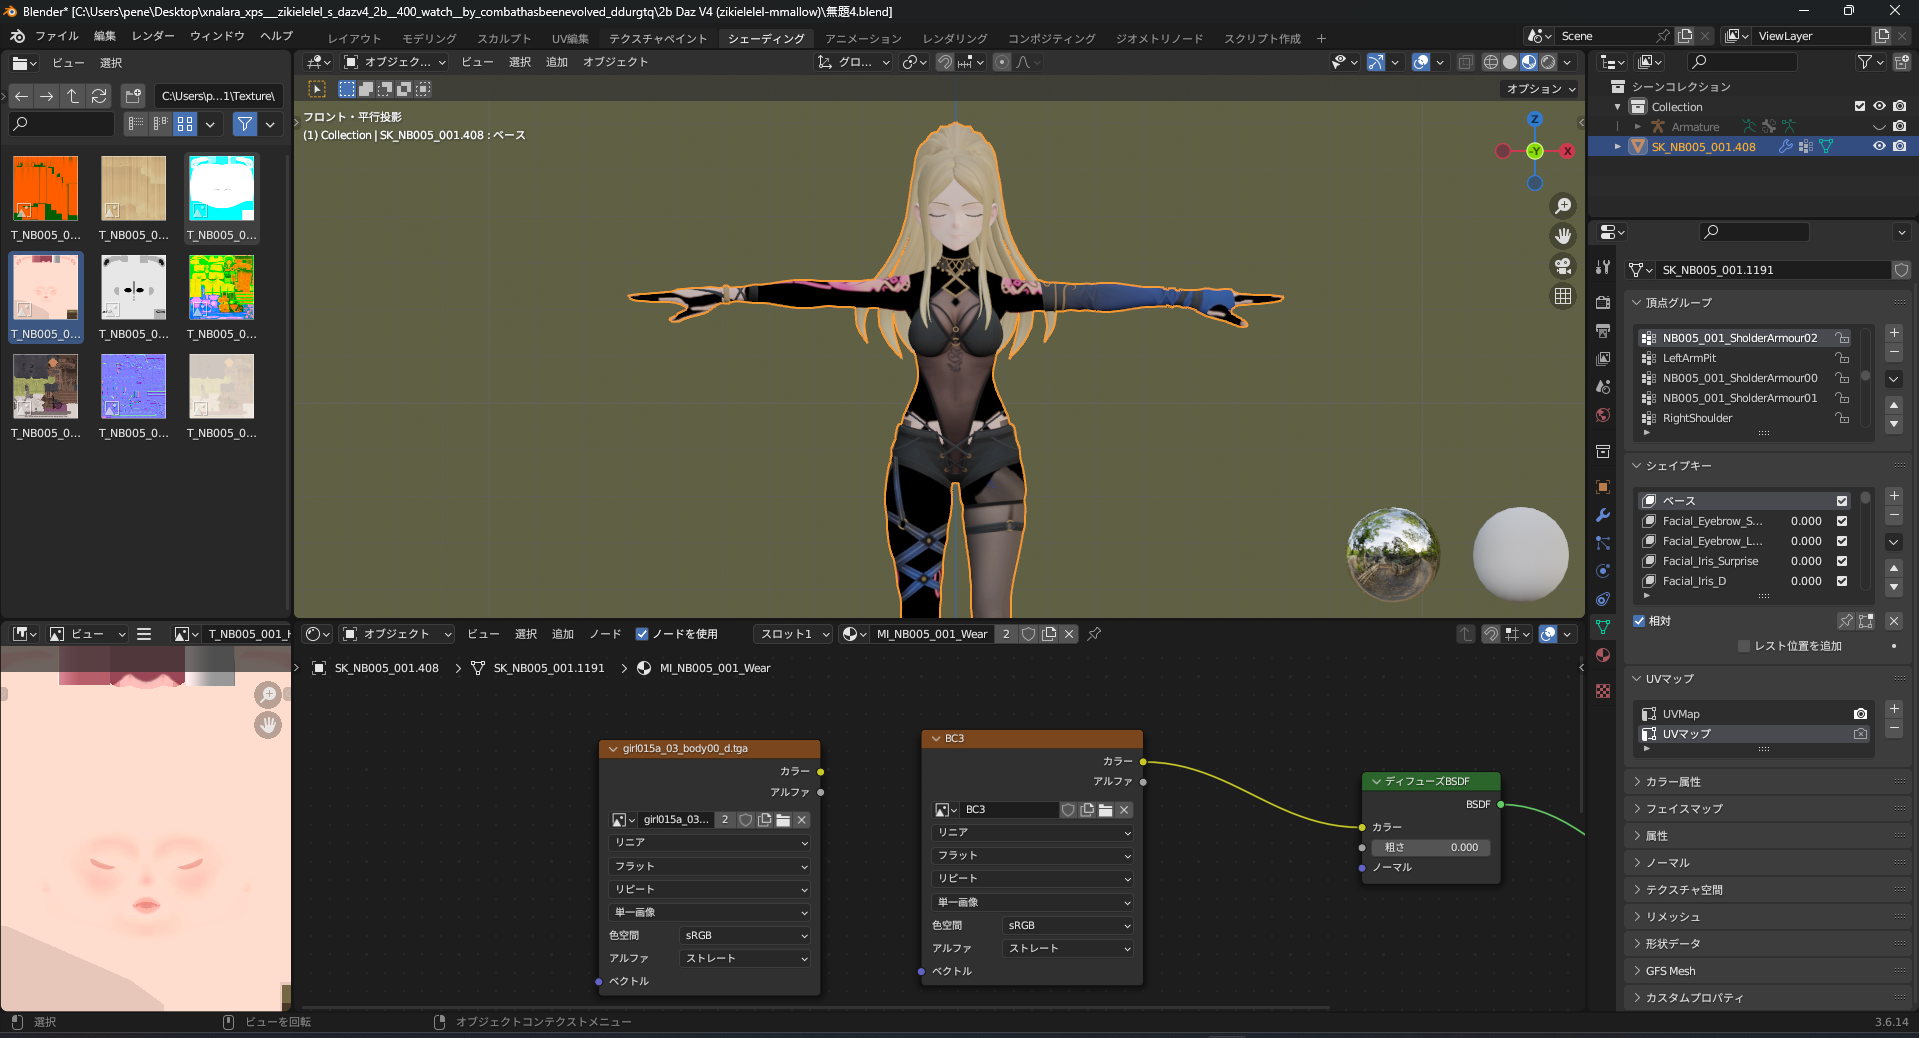Screen dimensions: 1919x1038
Task: Switch to the モデリング workspace tab
Action: tap(429, 39)
